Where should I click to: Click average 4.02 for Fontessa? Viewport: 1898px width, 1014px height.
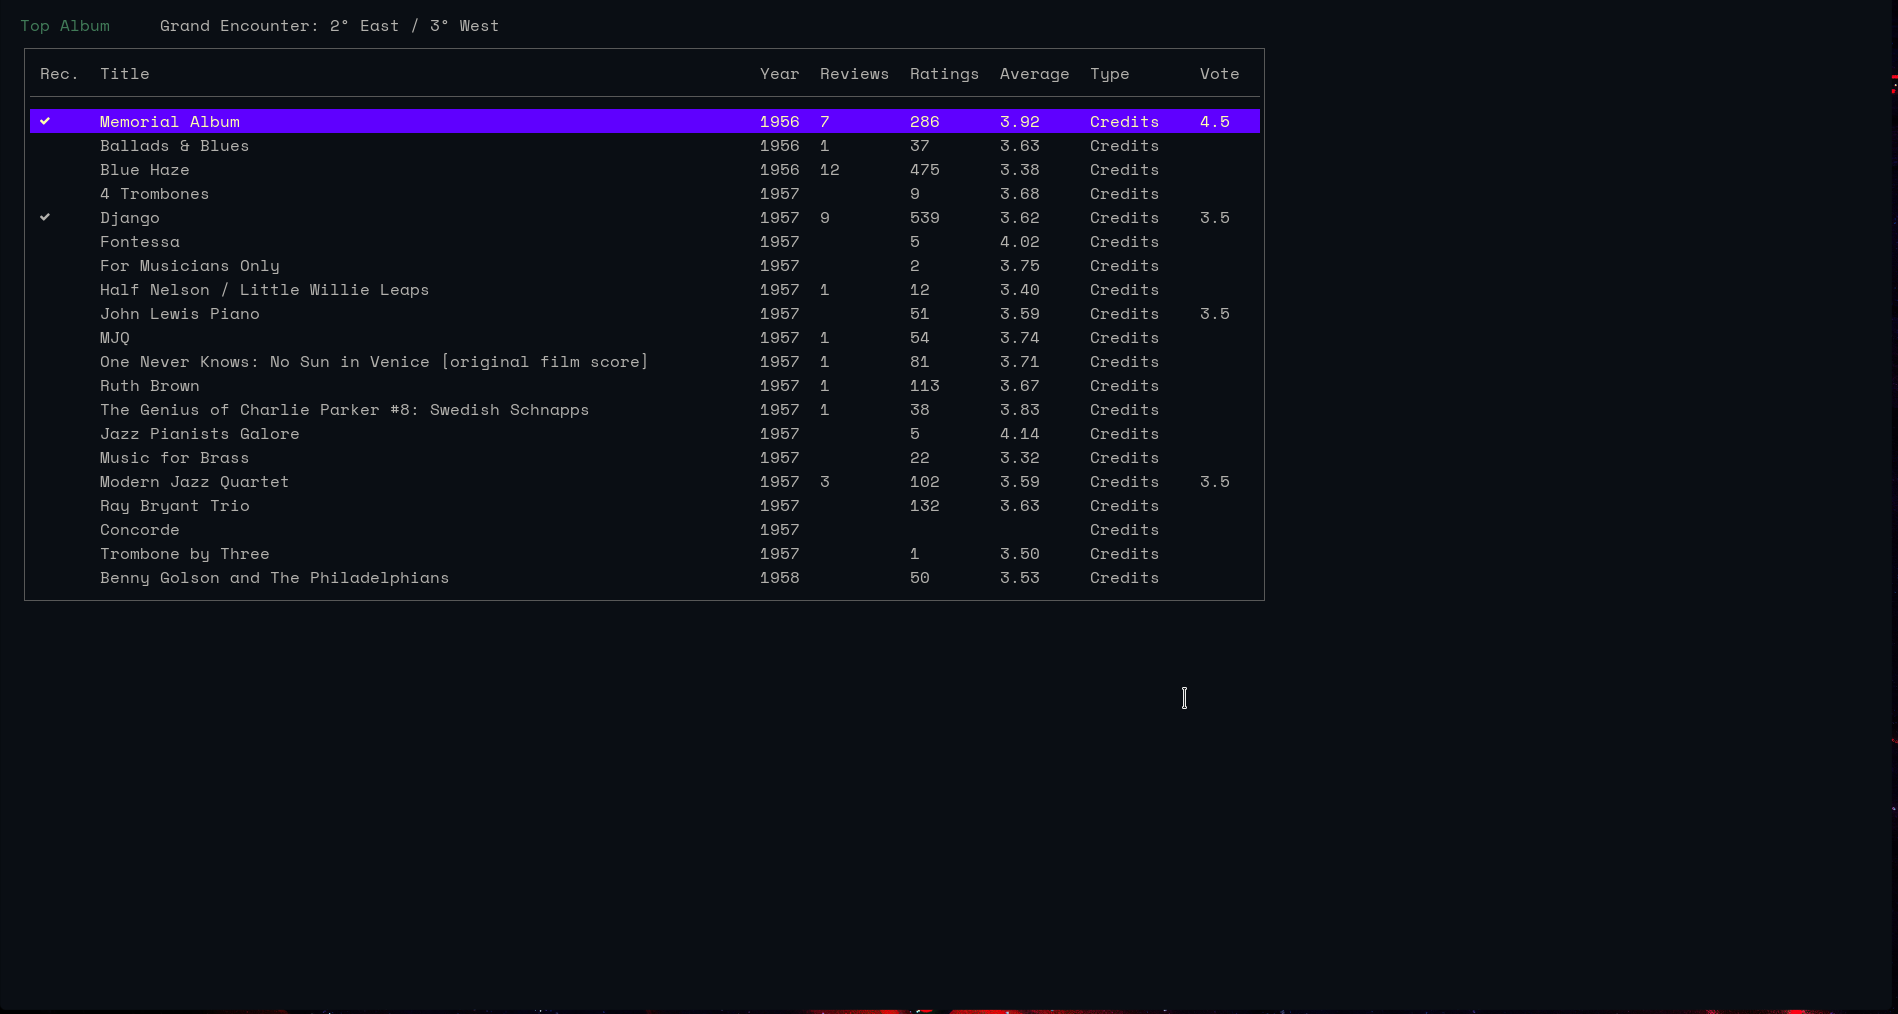point(1020,242)
